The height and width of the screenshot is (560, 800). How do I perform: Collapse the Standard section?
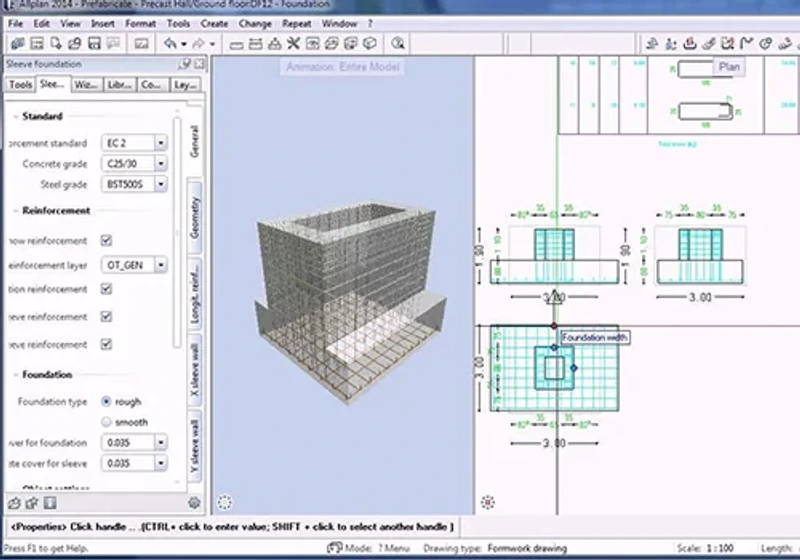click(x=15, y=116)
